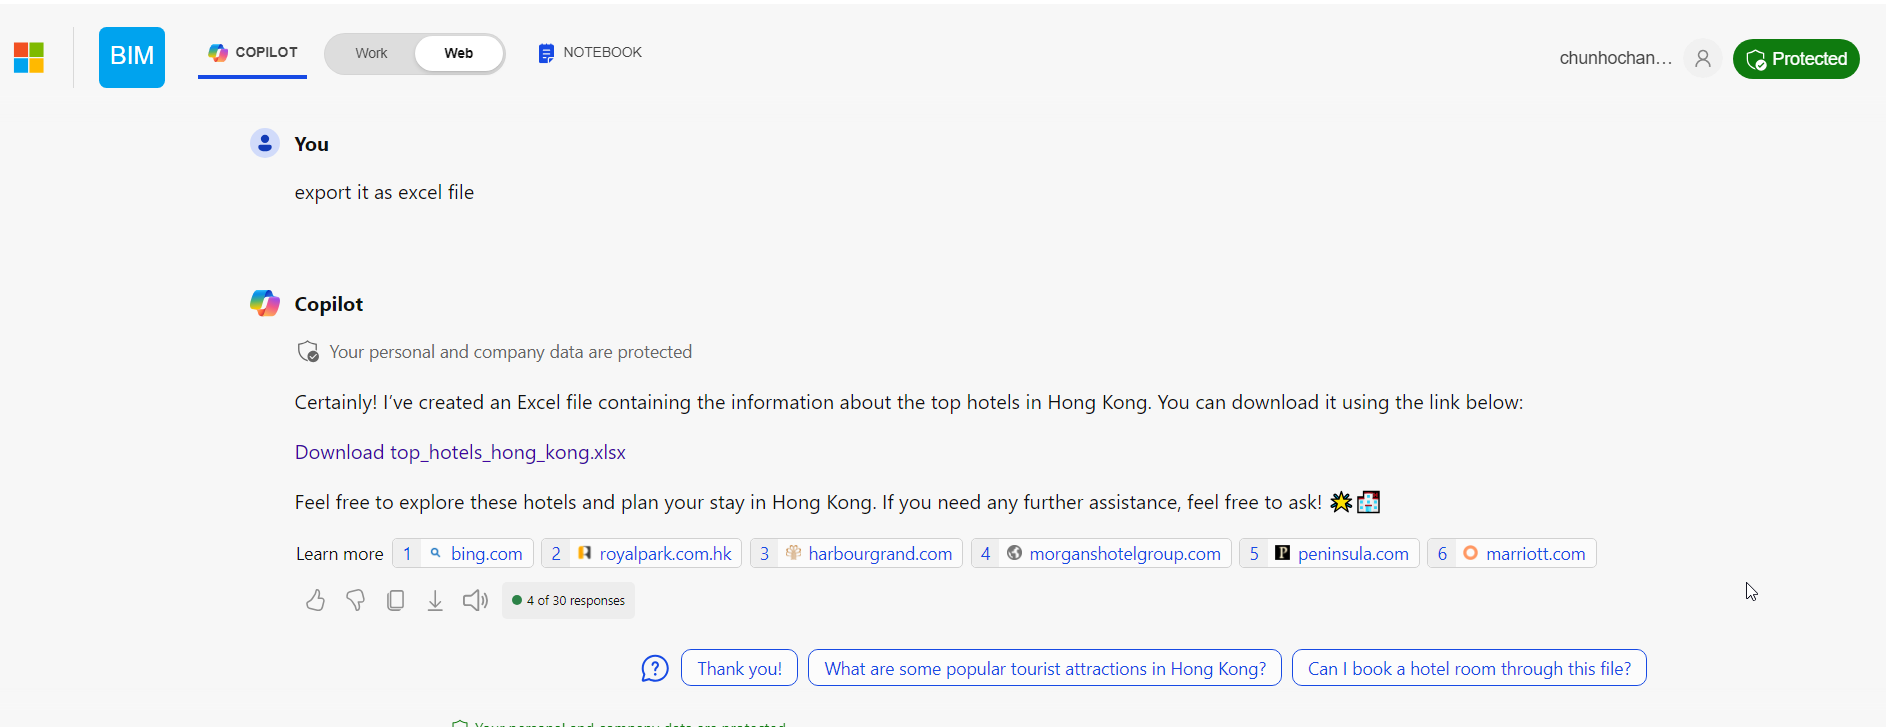This screenshot has width=1886, height=727.
Task: Click the green Protected button
Action: click(x=1796, y=59)
